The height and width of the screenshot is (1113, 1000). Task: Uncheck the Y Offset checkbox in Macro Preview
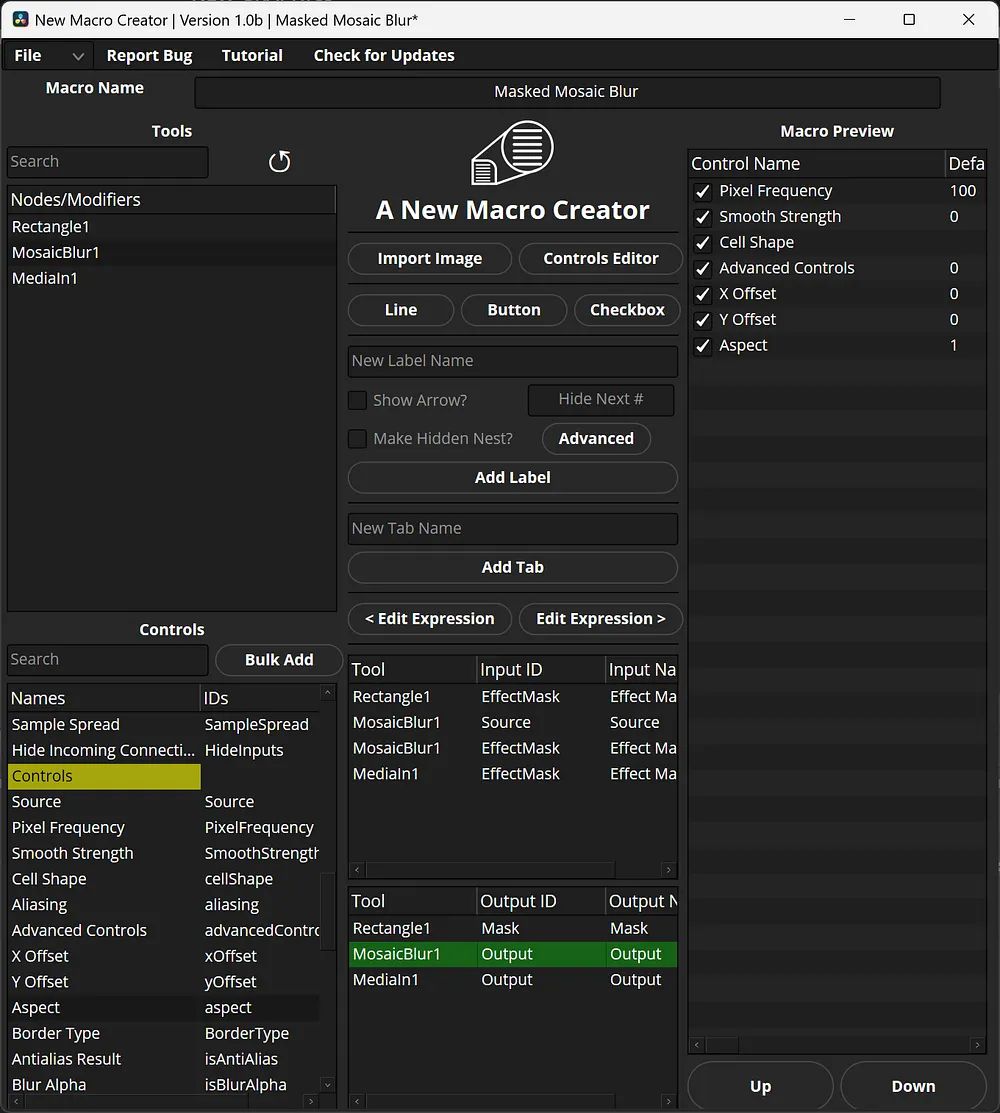[703, 320]
